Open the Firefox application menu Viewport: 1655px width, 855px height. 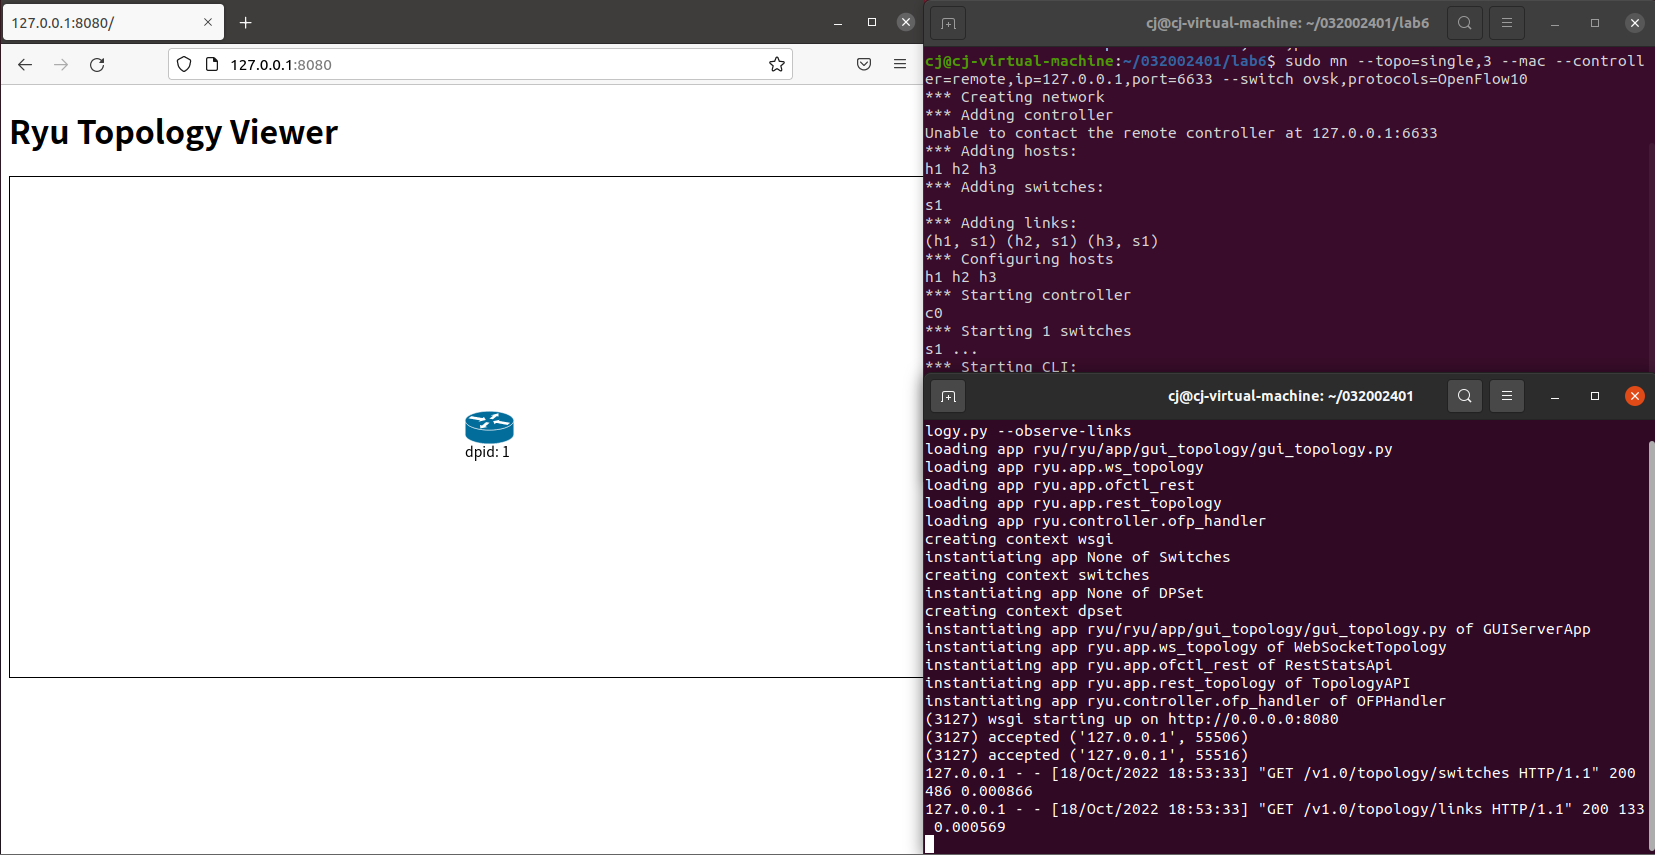coord(900,65)
